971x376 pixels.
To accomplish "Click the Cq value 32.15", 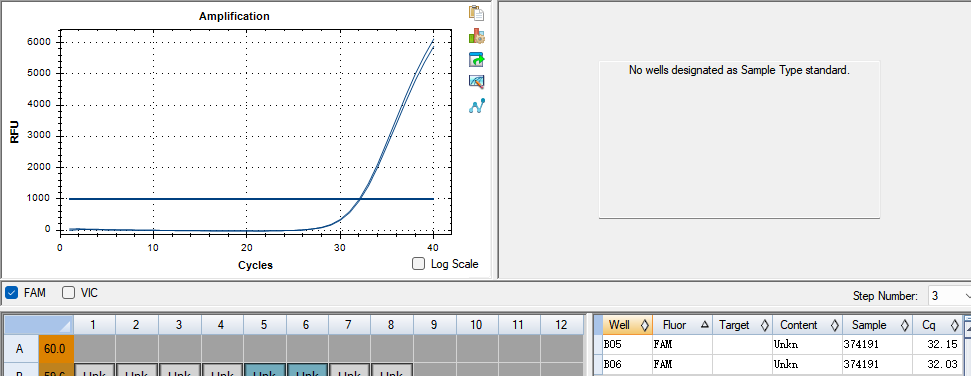I will [937, 344].
